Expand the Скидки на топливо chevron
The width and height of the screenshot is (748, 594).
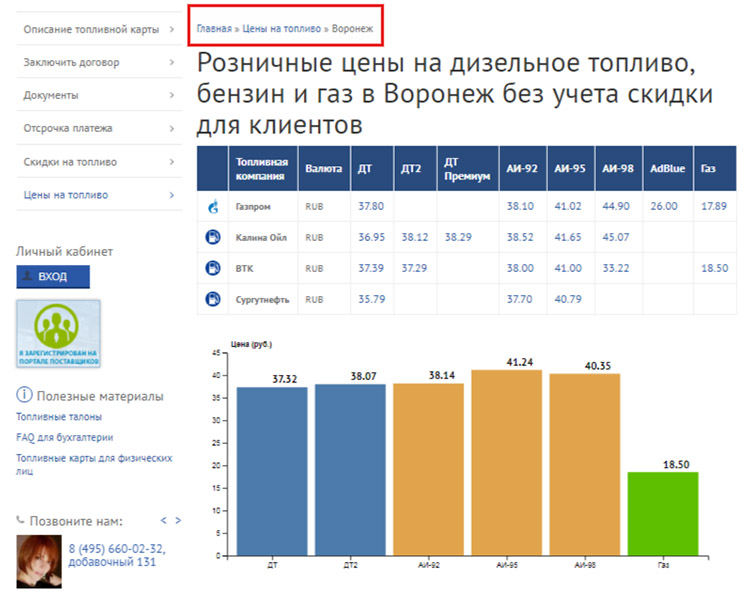pos(172,162)
